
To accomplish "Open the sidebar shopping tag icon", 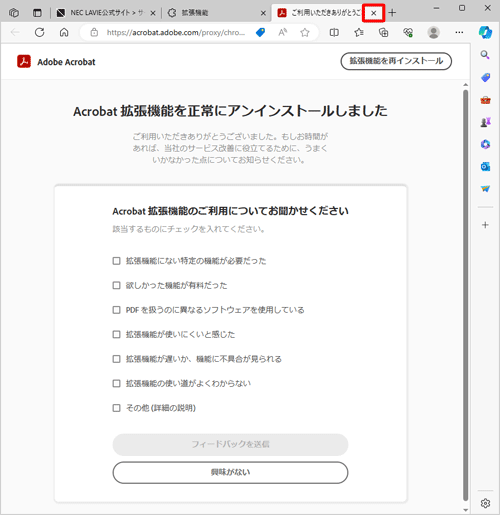I will coord(485,78).
